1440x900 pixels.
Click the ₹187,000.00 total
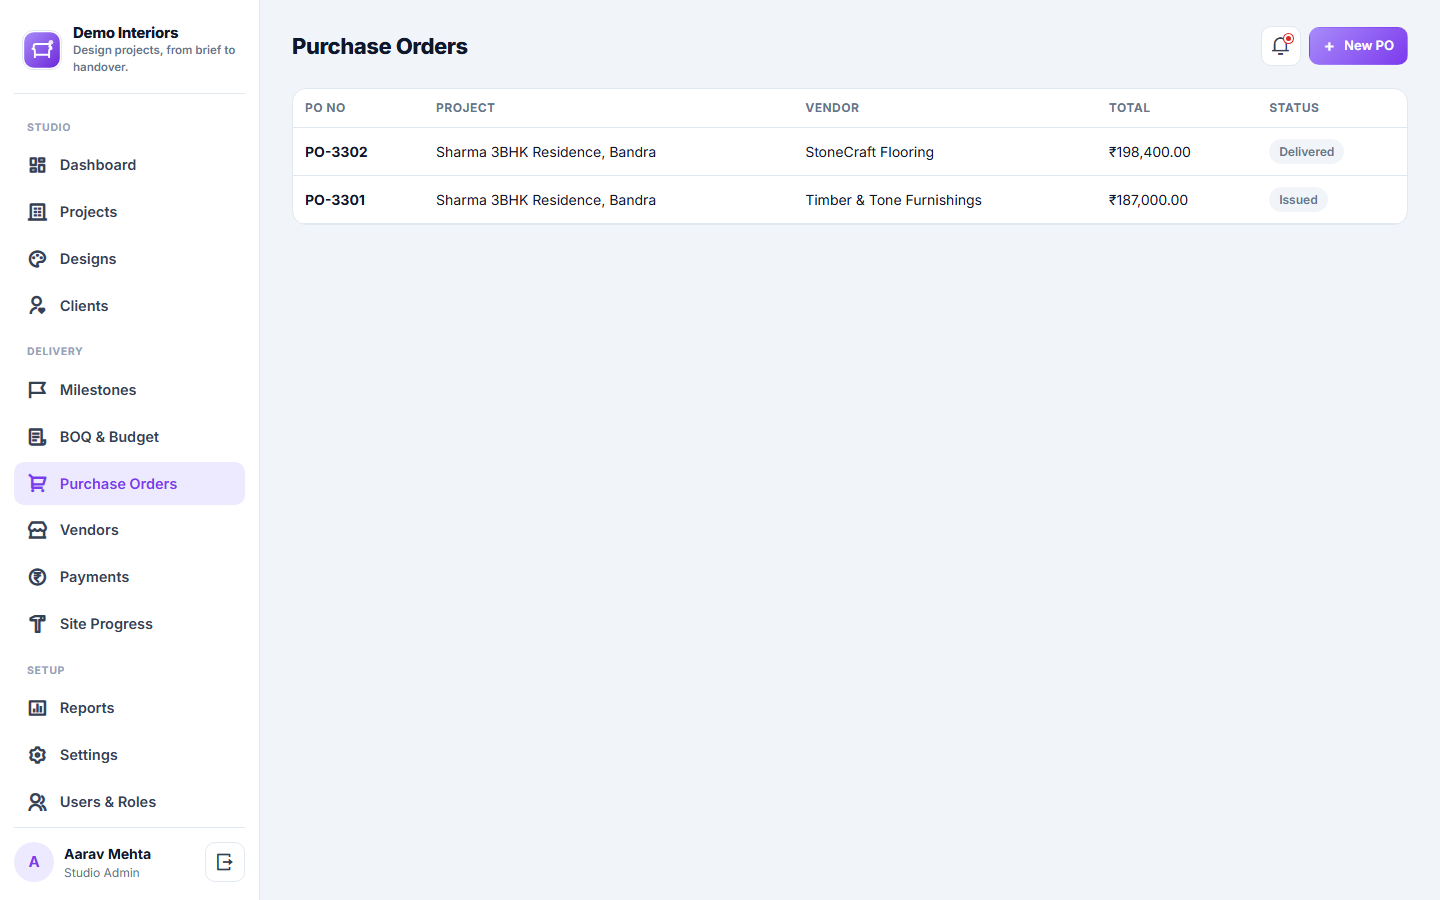1148,200
